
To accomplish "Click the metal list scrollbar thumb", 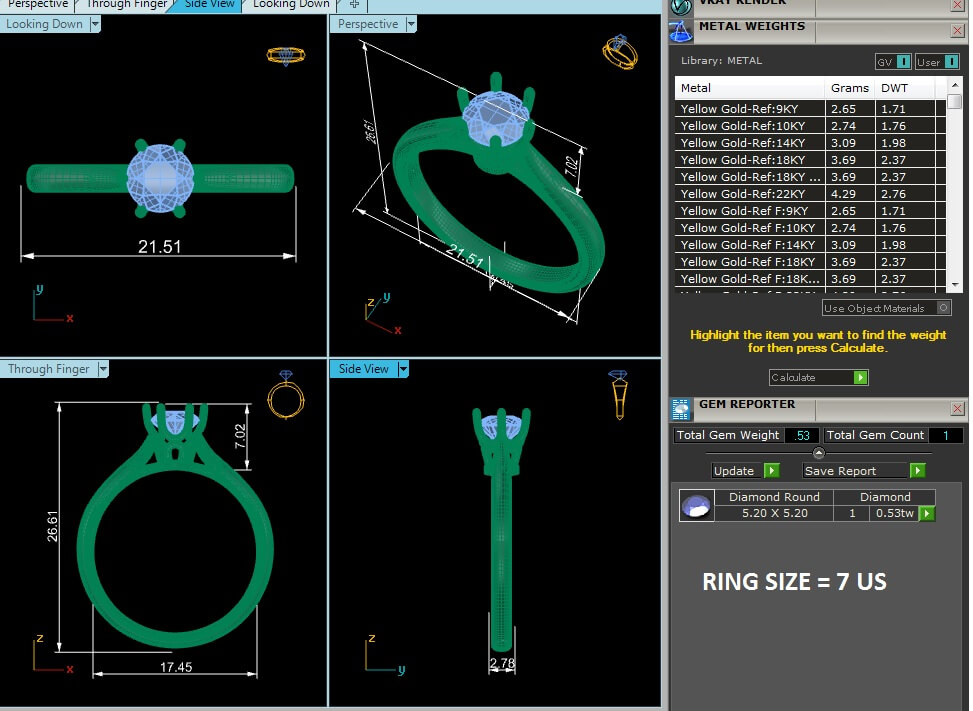I will coord(954,101).
